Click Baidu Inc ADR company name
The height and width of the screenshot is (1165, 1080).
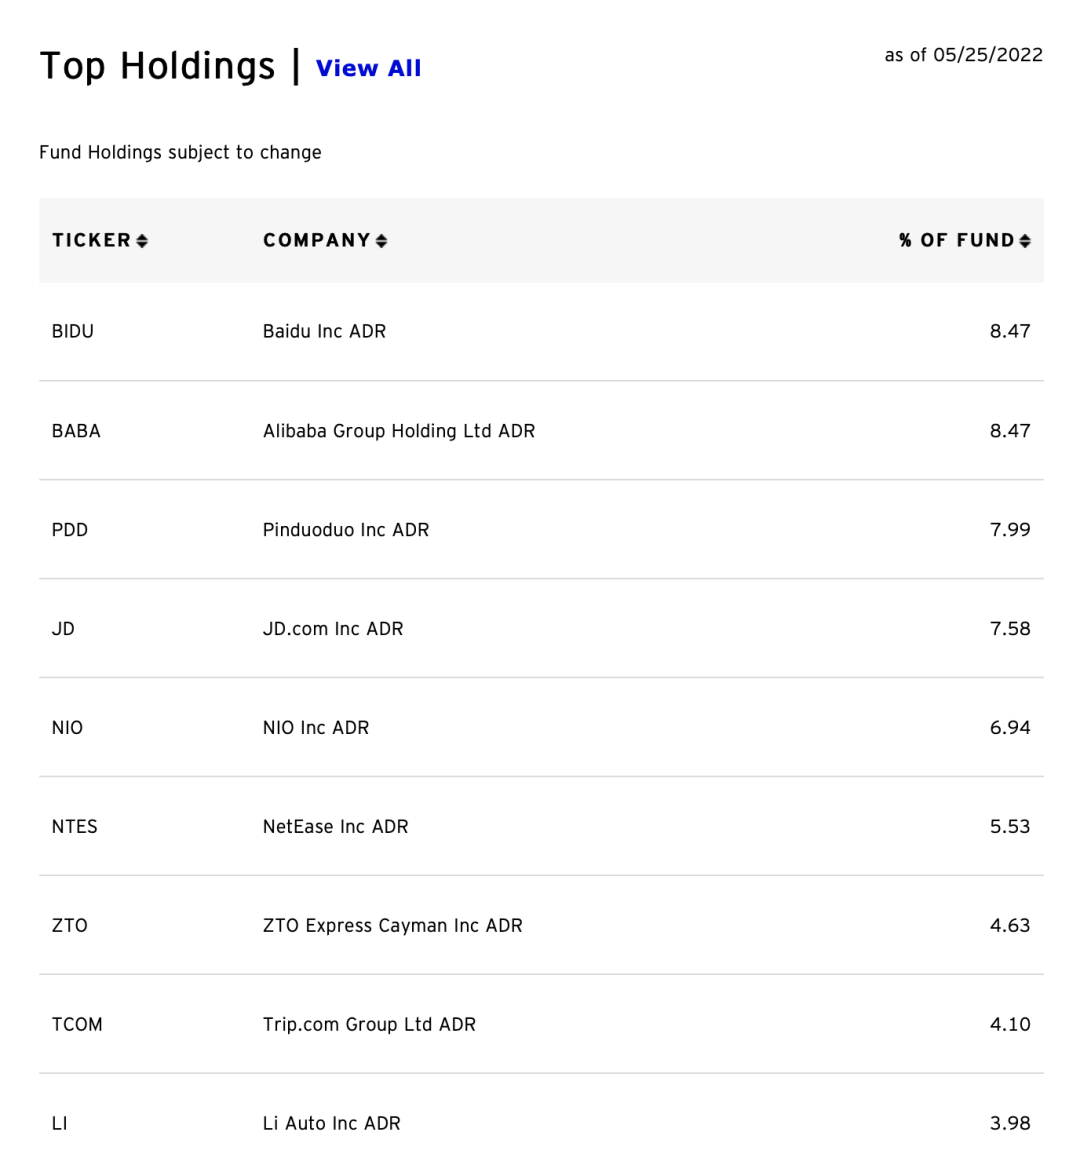[324, 331]
